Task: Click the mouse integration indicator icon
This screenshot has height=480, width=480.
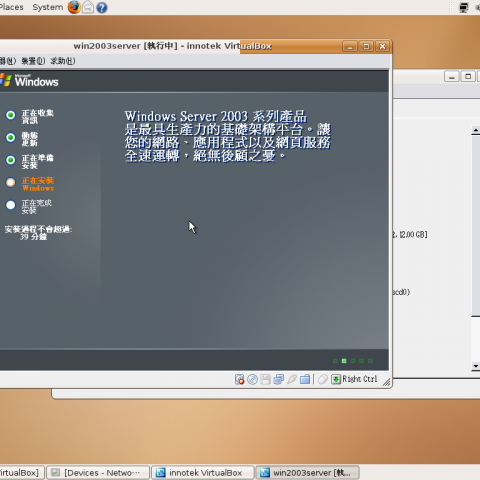Action: pyautogui.click(x=322, y=379)
